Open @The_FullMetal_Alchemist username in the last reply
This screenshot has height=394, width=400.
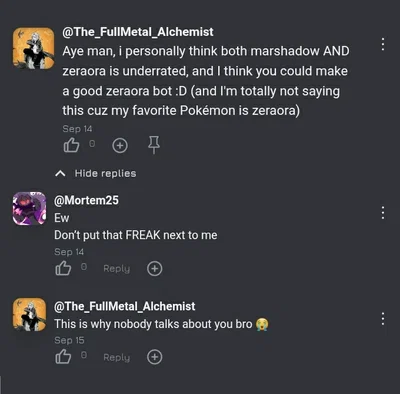[125, 306]
